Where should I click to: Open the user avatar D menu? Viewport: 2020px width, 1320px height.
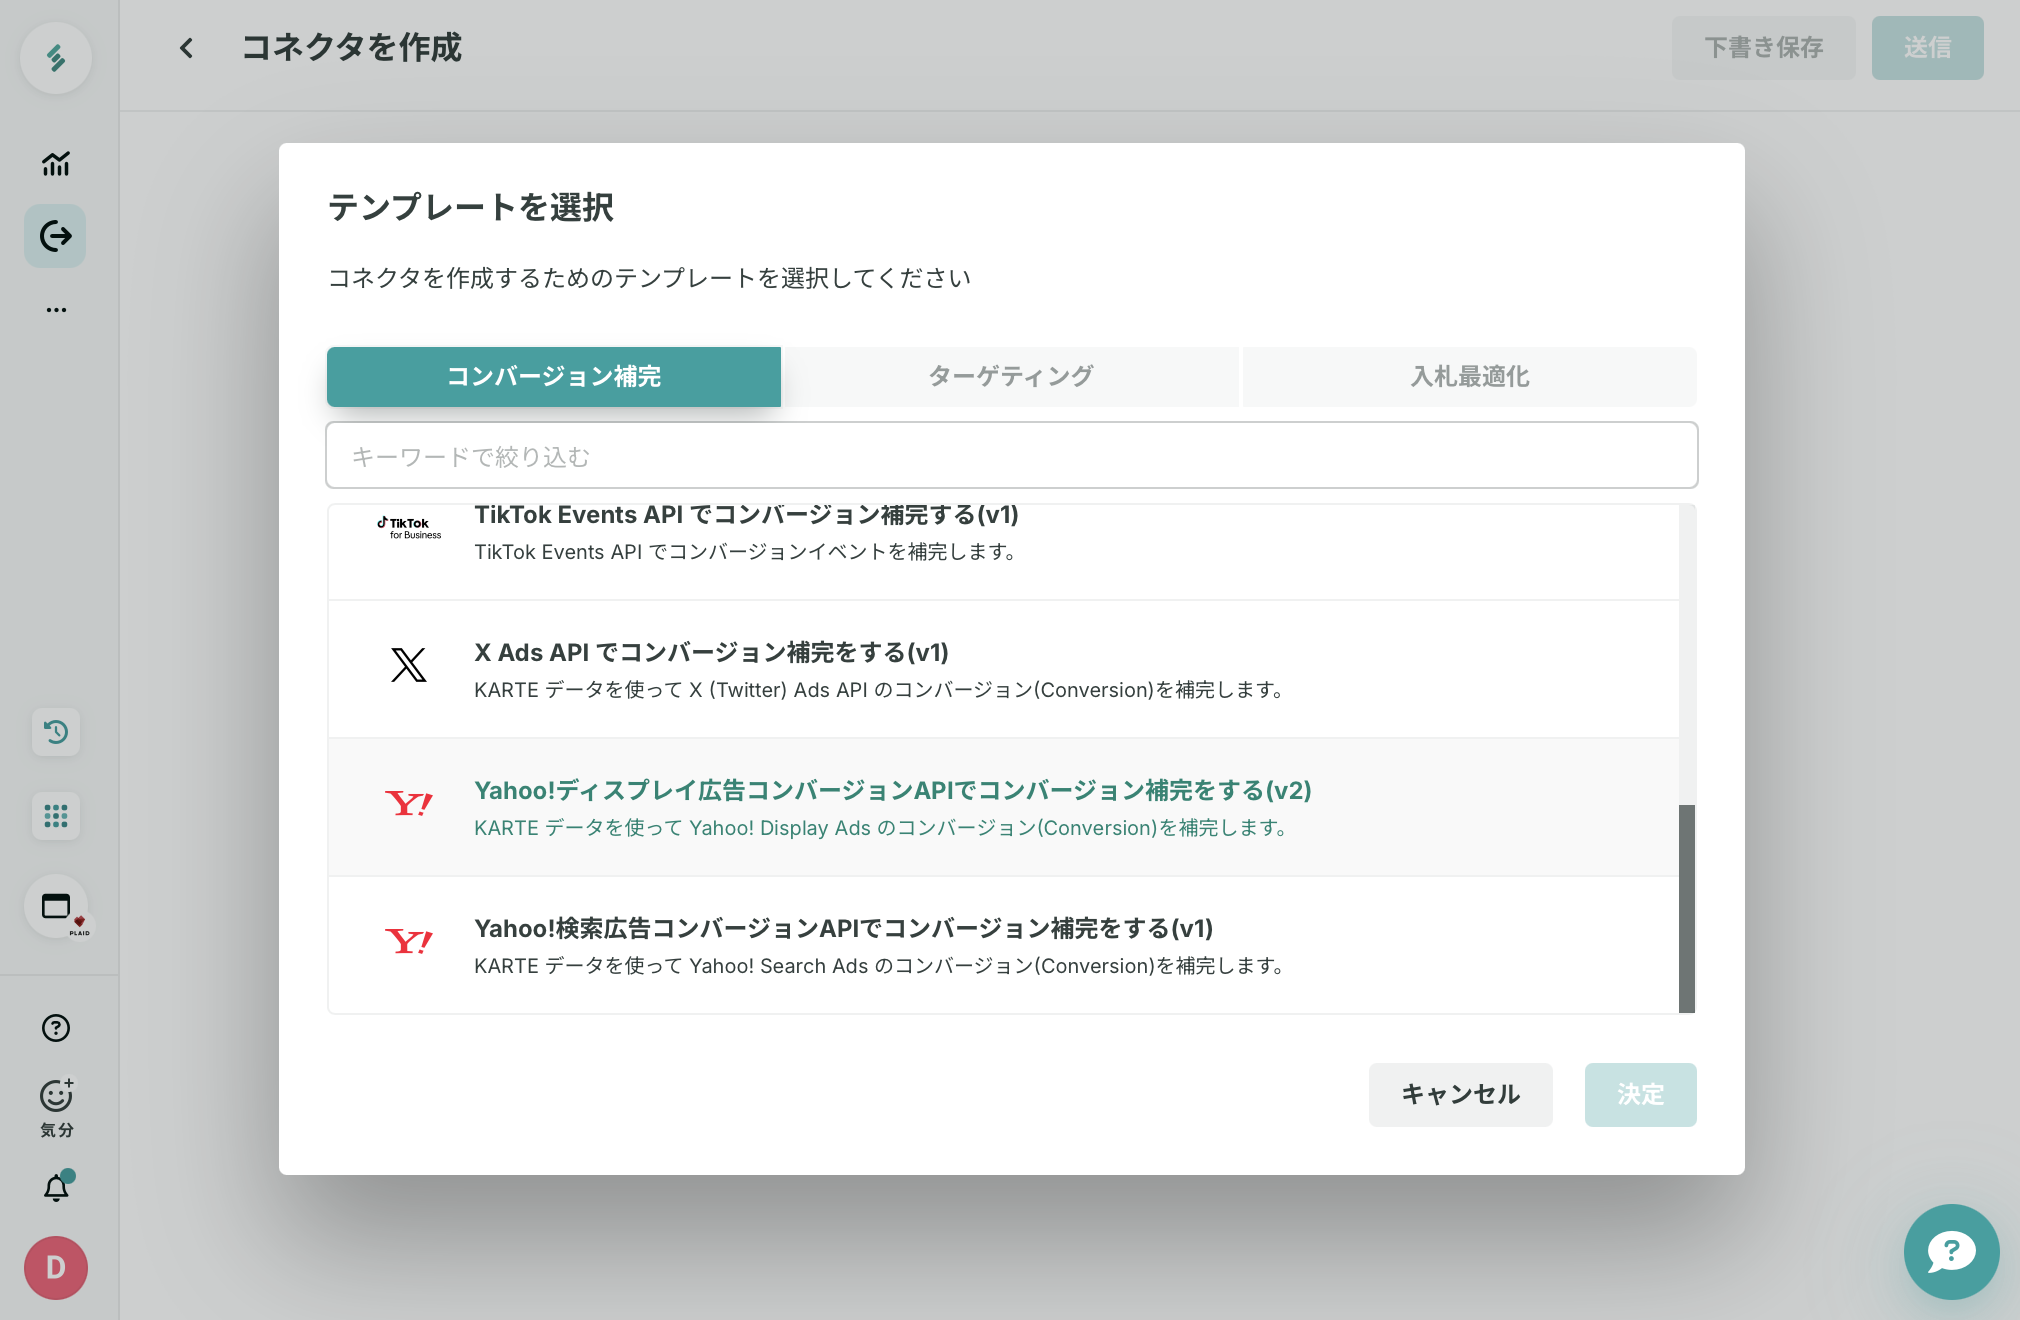(56, 1268)
